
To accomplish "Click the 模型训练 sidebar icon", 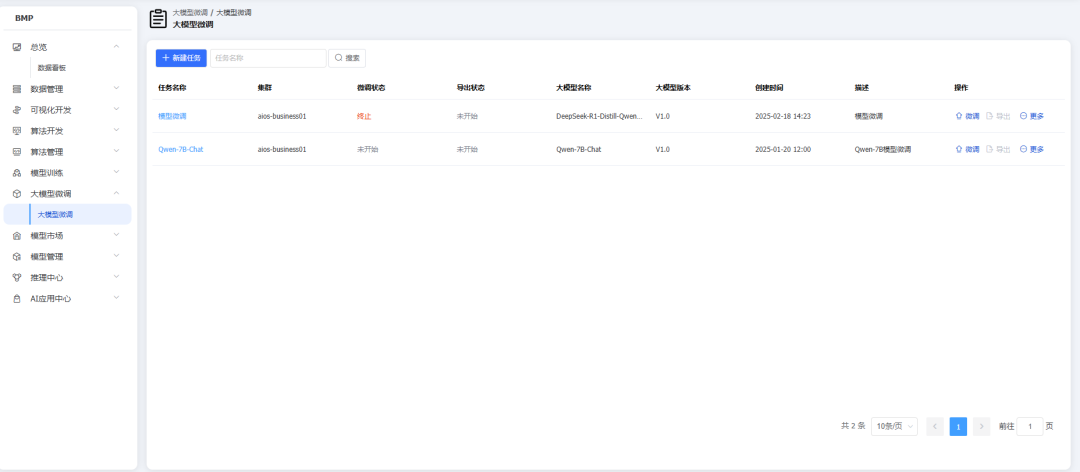I will pyautogui.click(x=17, y=173).
